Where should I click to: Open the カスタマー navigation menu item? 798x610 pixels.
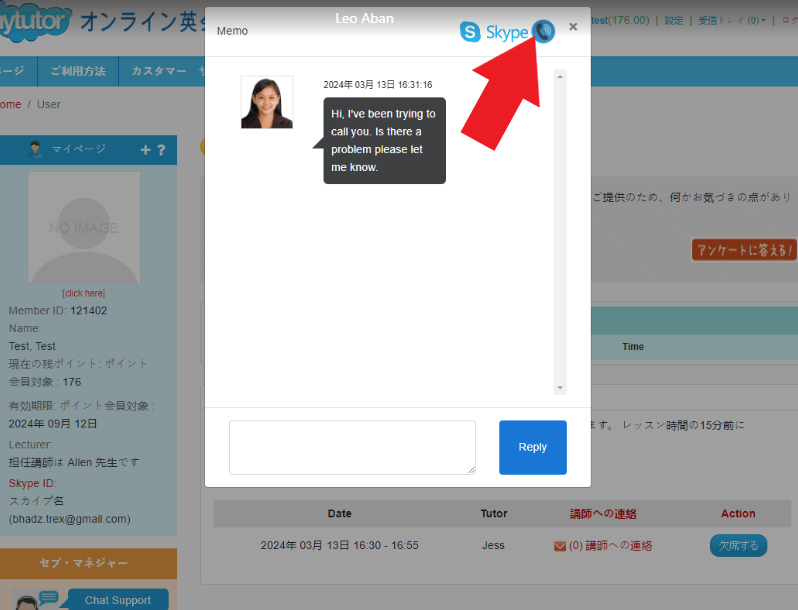[x=159, y=71]
